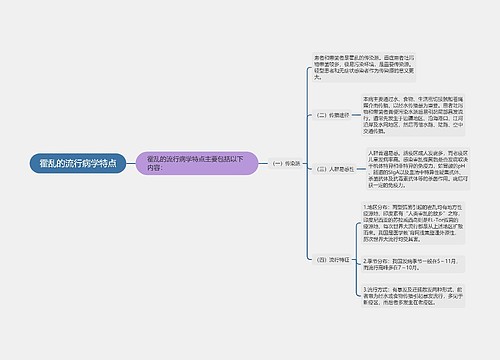Select the 3.流行方式 note box
The width and height of the screenshot is (500, 360).
(x=413, y=296)
